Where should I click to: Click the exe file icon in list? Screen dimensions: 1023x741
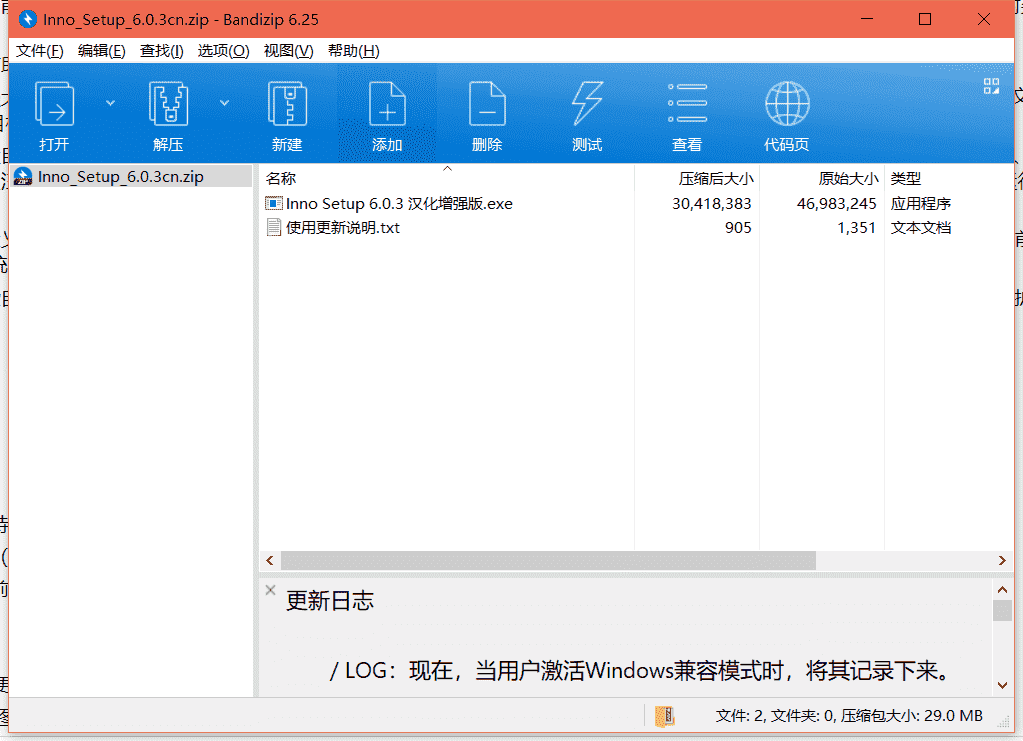[x=274, y=204]
